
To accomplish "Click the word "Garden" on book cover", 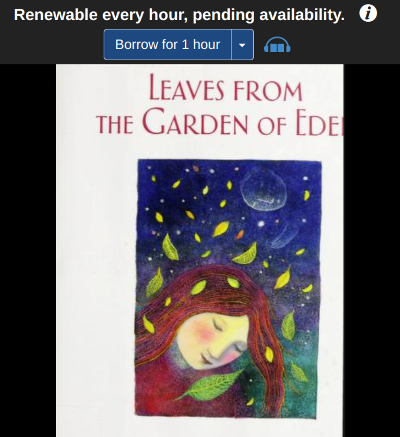I will pyautogui.click(x=195, y=121).
